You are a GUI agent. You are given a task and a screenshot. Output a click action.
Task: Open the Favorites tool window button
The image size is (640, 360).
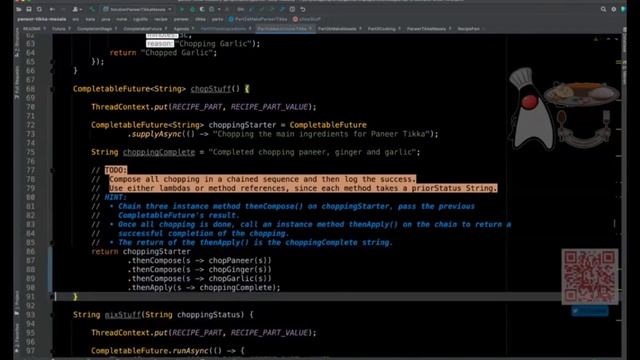(17, 339)
